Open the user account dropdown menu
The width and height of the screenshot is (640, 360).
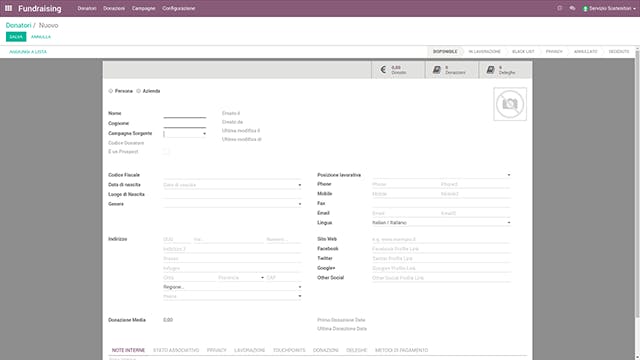pos(610,8)
